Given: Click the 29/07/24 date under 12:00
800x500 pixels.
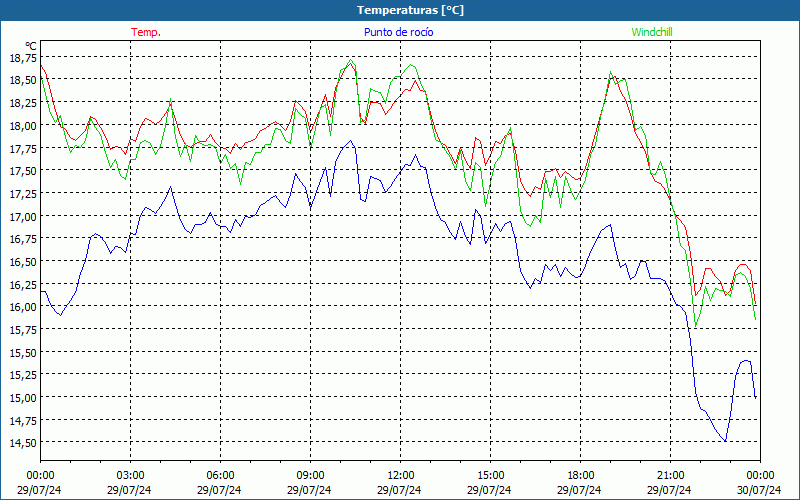Looking at the screenshot, I should tap(399, 490).
